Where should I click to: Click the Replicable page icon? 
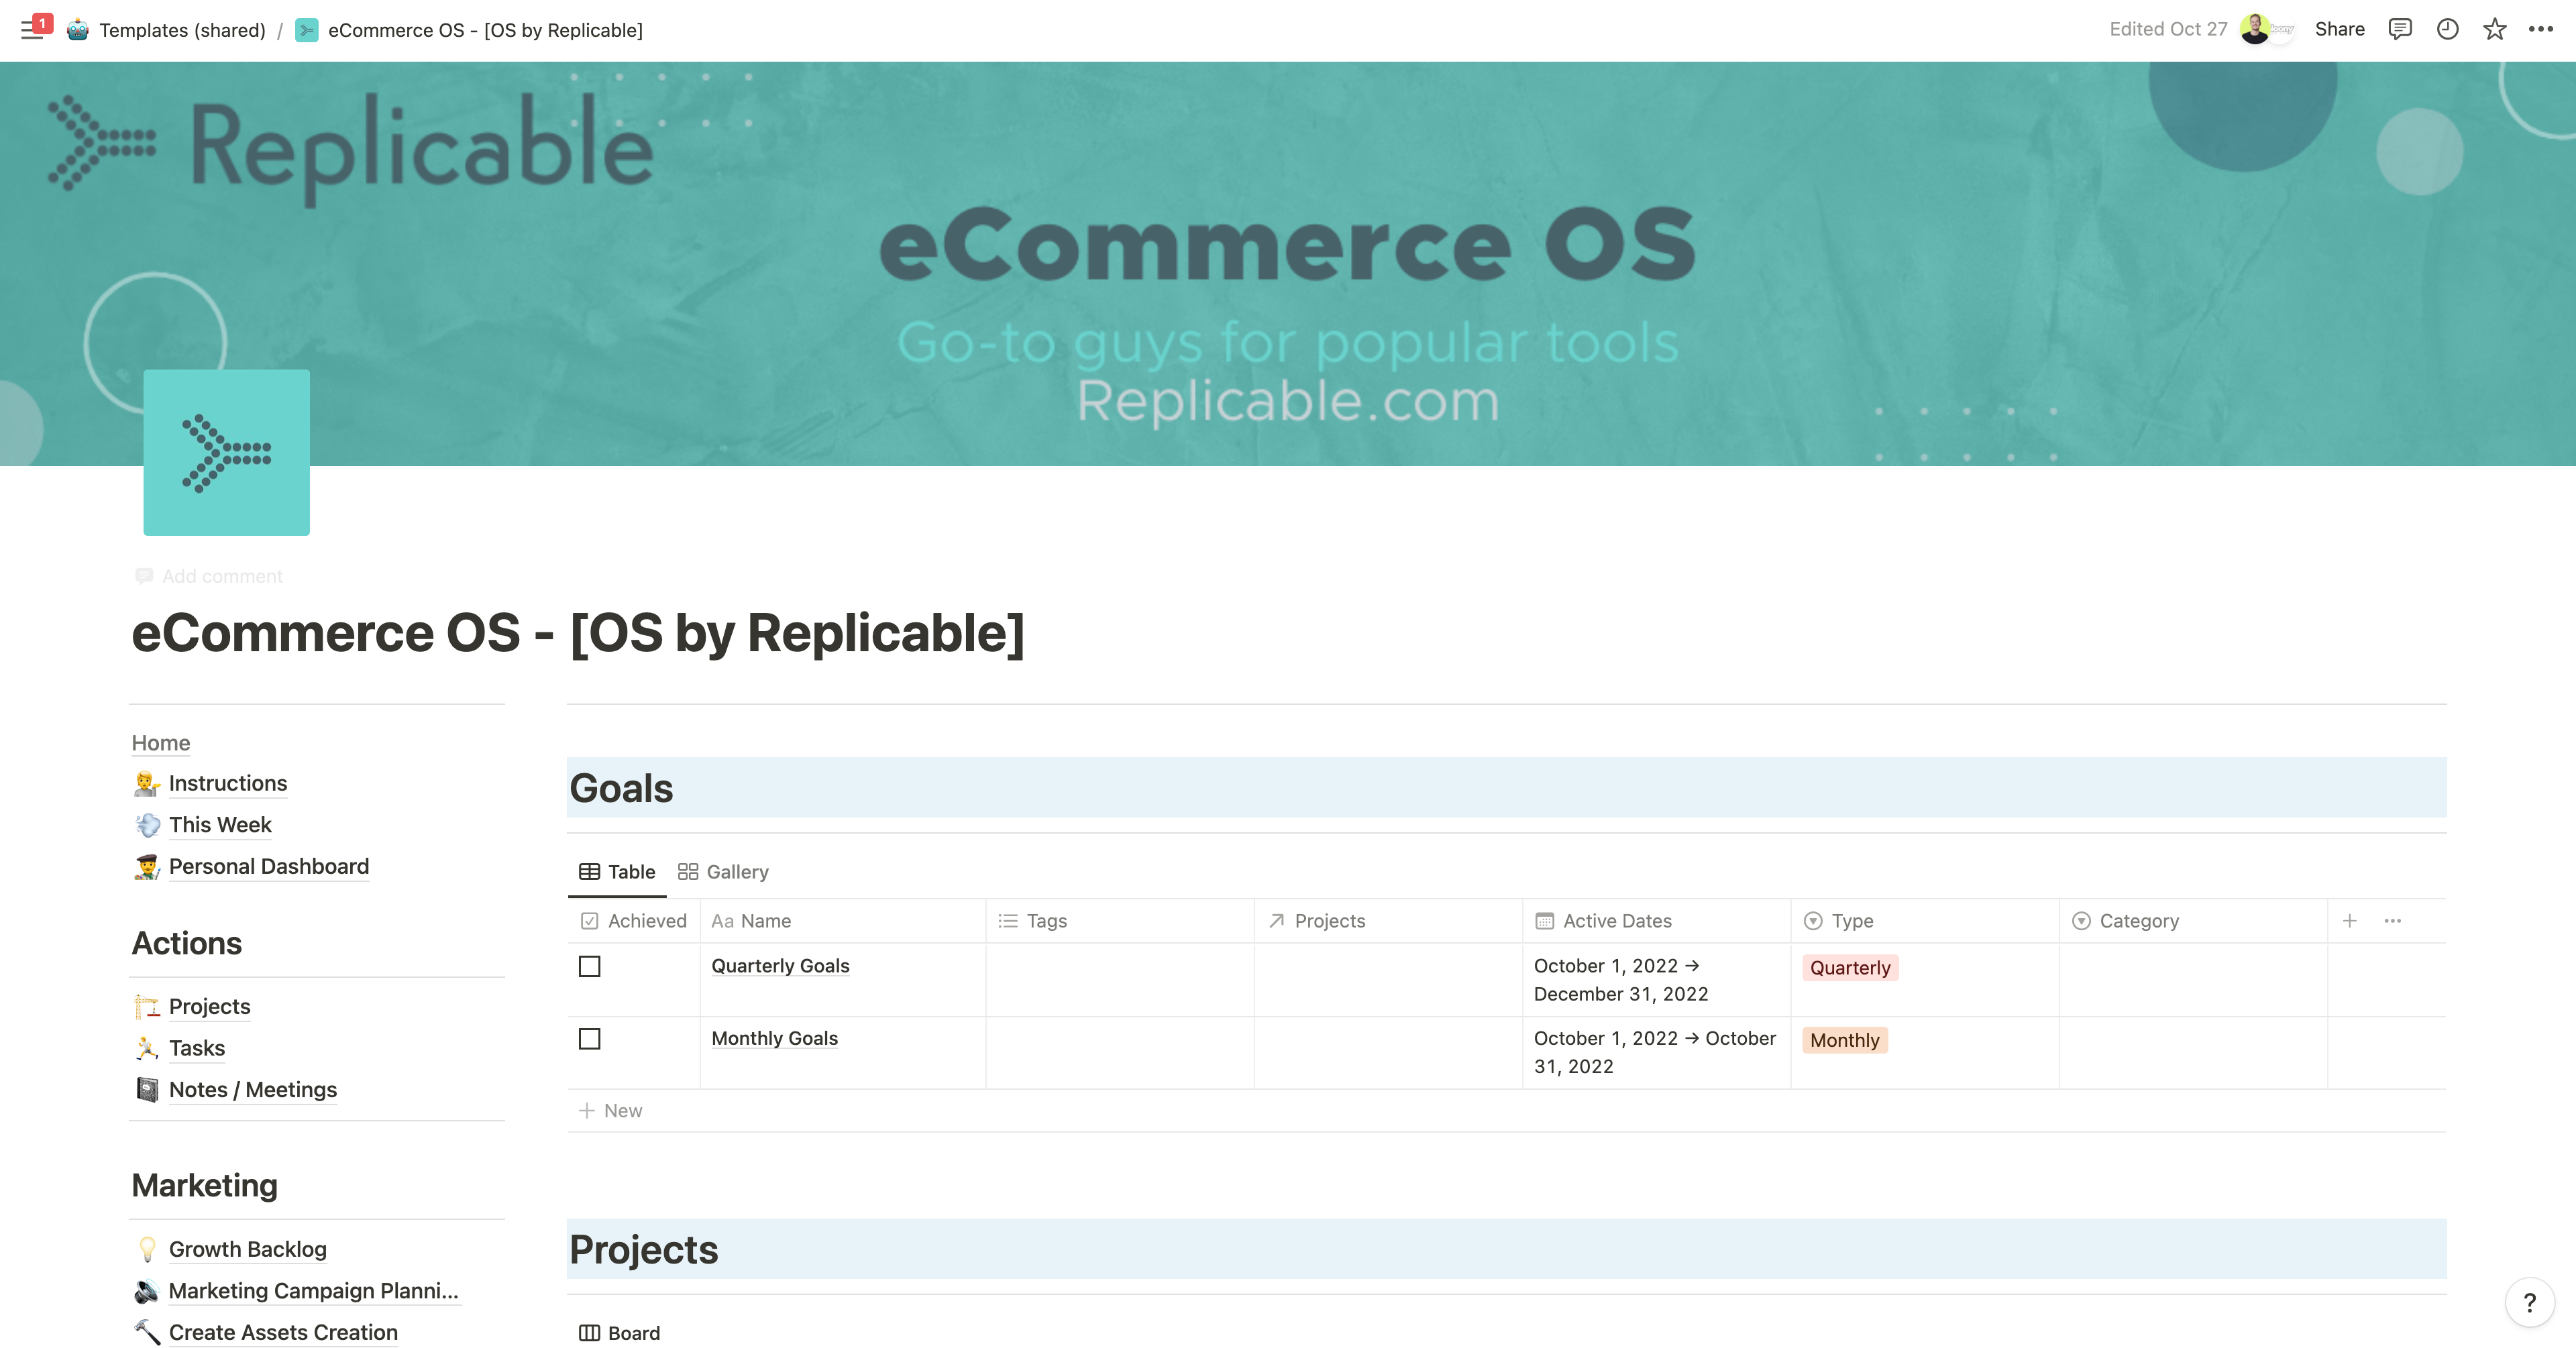pos(226,452)
